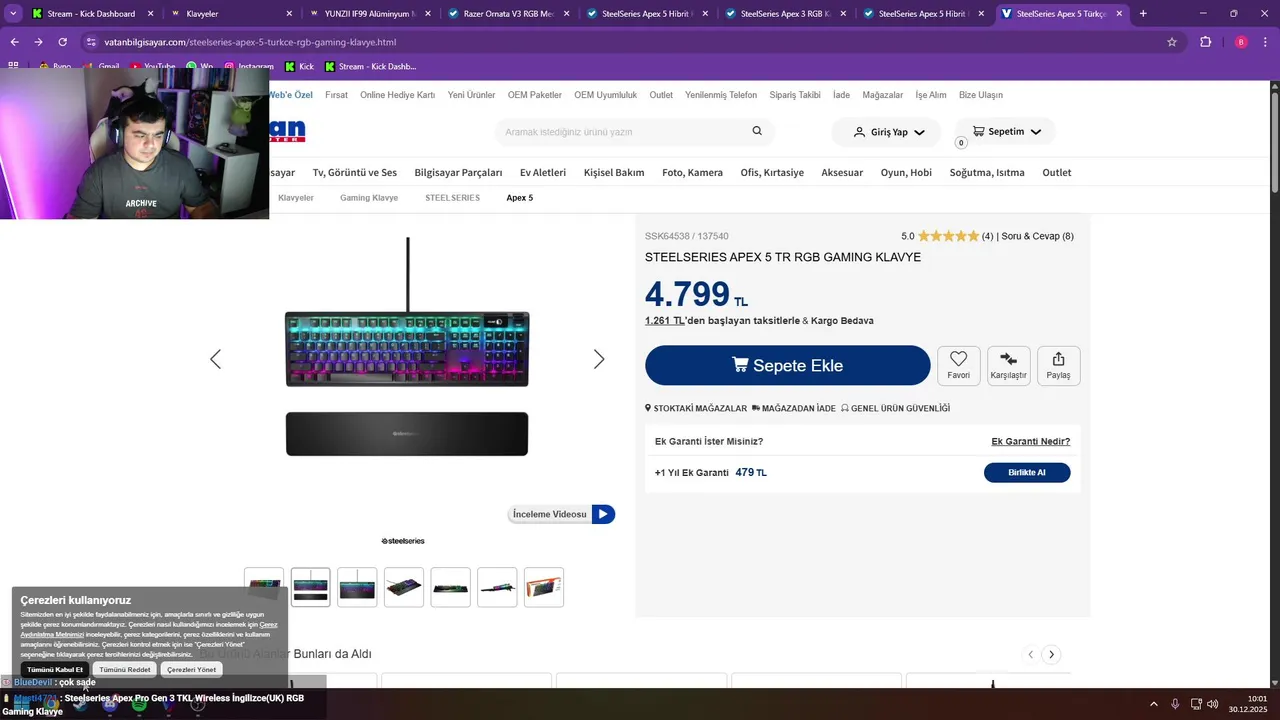Show next product image with right arrow
Image resolution: width=1280 pixels, height=720 pixels.
click(598, 359)
